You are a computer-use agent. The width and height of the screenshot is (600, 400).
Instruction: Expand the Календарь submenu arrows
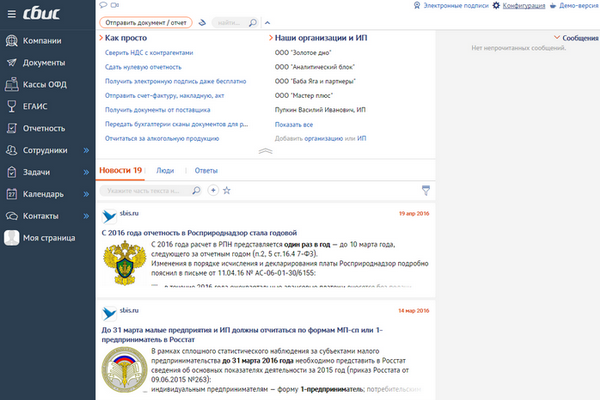click(86, 194)
